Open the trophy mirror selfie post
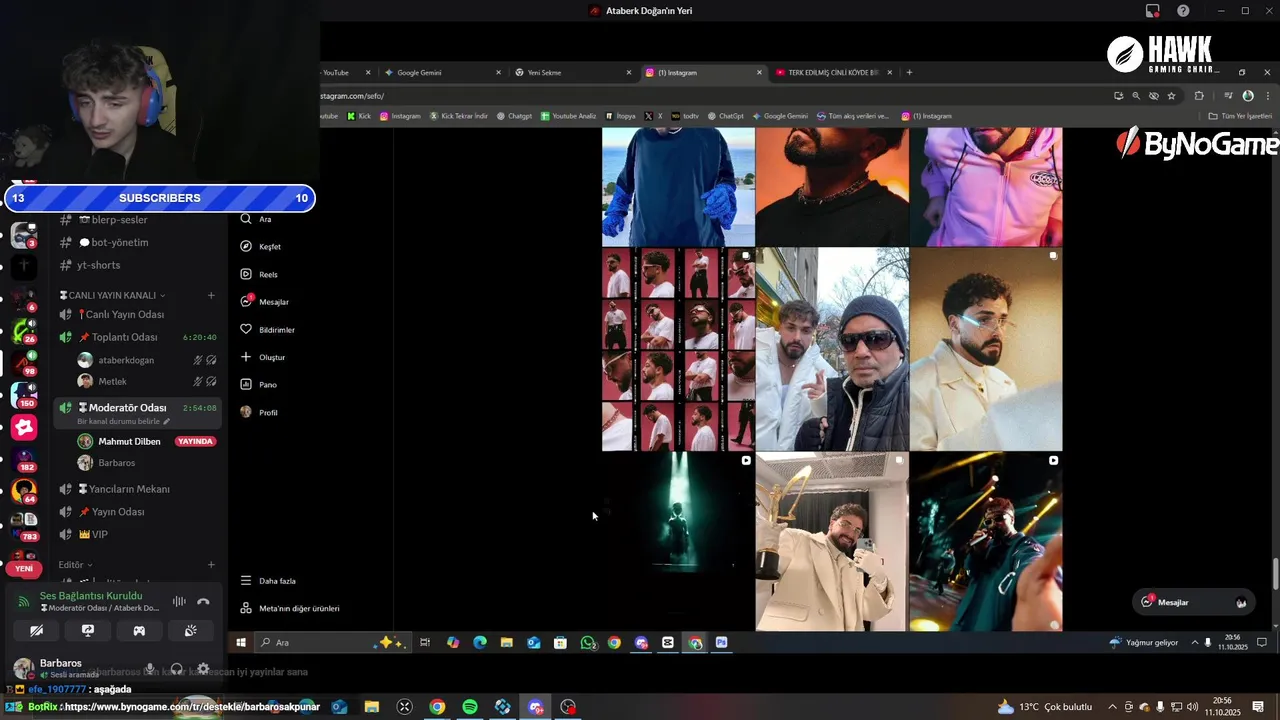Image resolution: width=1280 pixels, height=720 pixels. coord(832,541)
